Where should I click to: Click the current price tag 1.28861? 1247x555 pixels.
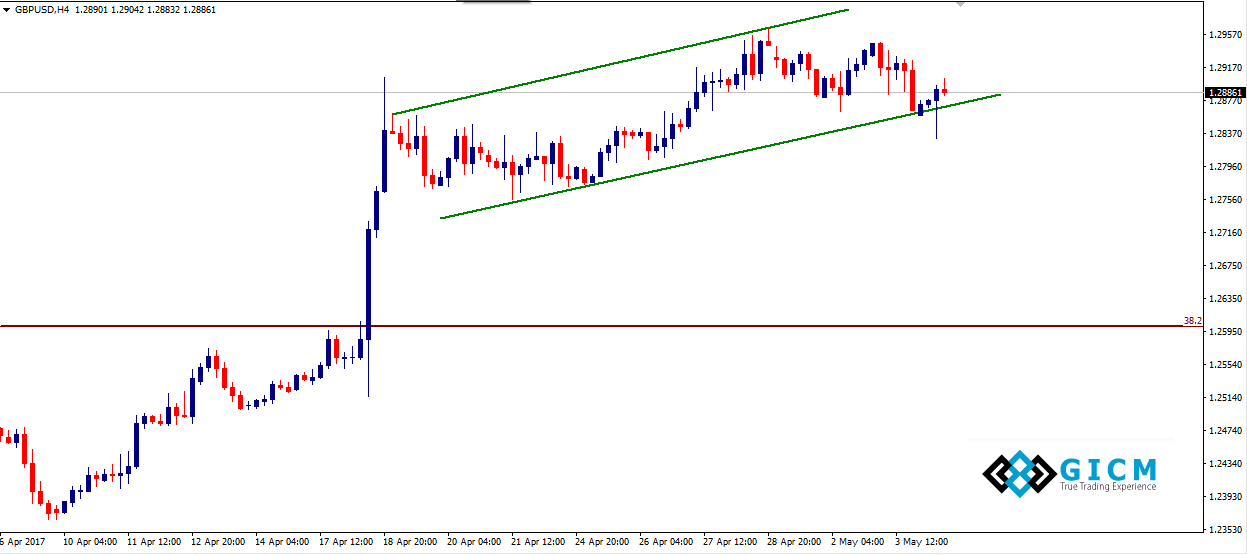tap(1225, 93)
